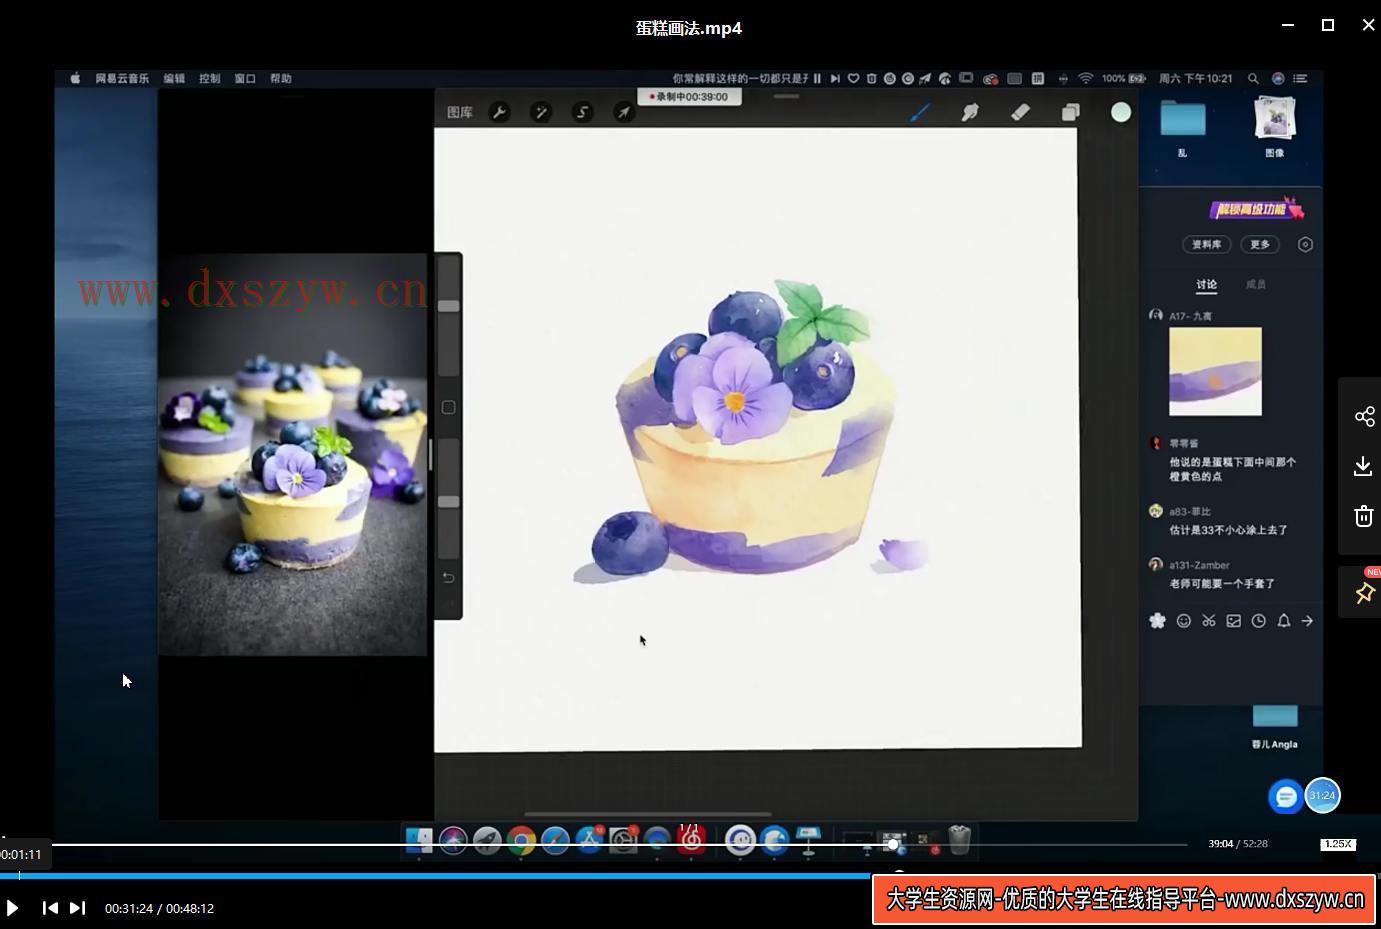Skip to the next video
This screenshot has width=1381, height=929.
pyautogui.click(x=77, y=908)
